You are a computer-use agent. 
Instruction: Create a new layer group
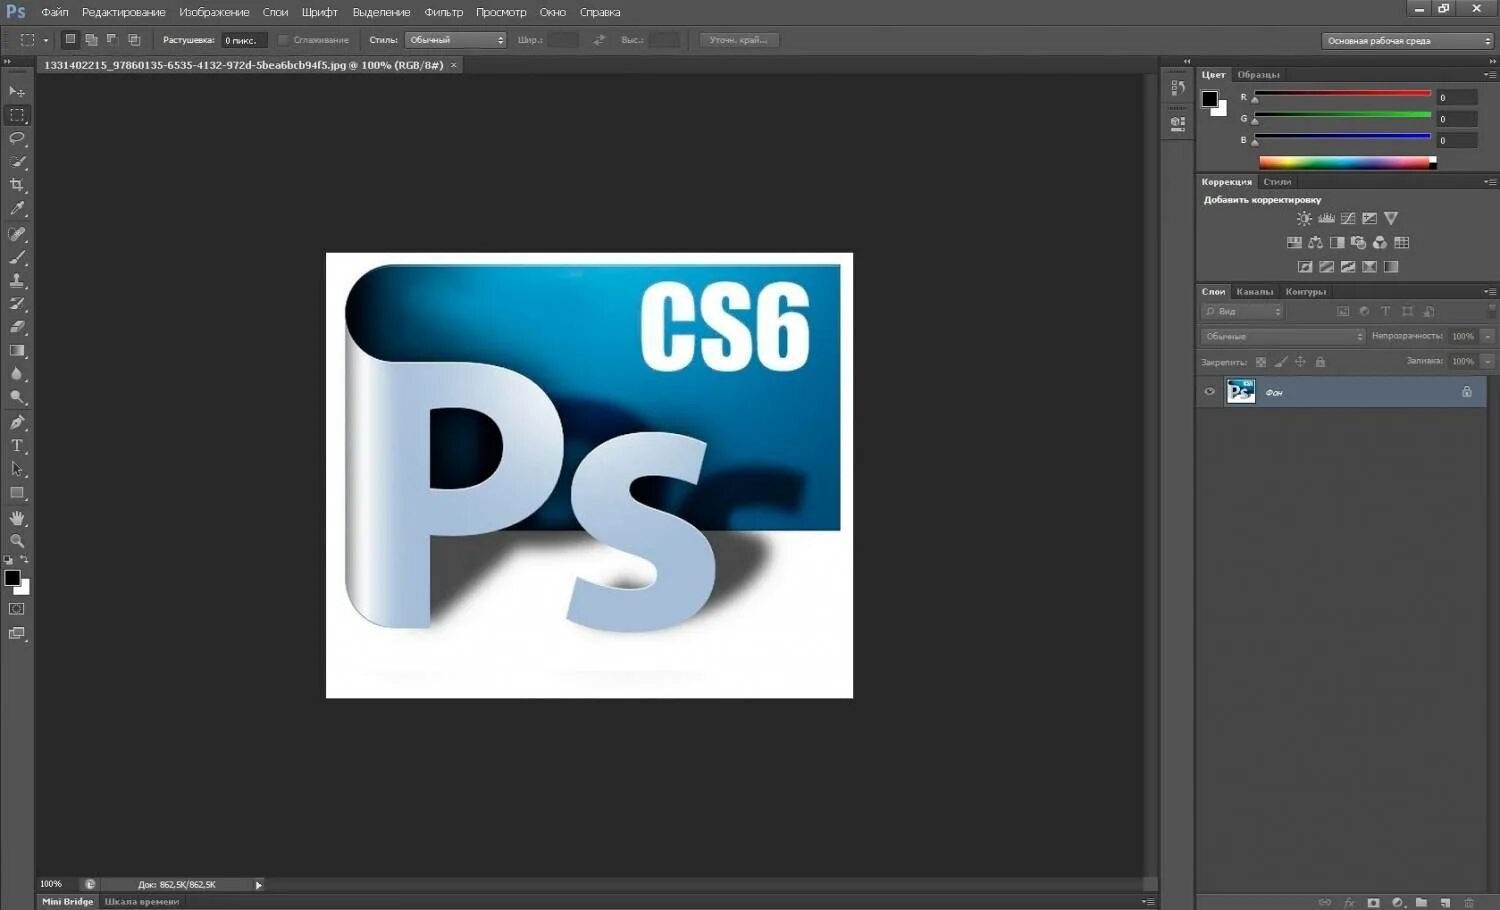coord(1421,902)
